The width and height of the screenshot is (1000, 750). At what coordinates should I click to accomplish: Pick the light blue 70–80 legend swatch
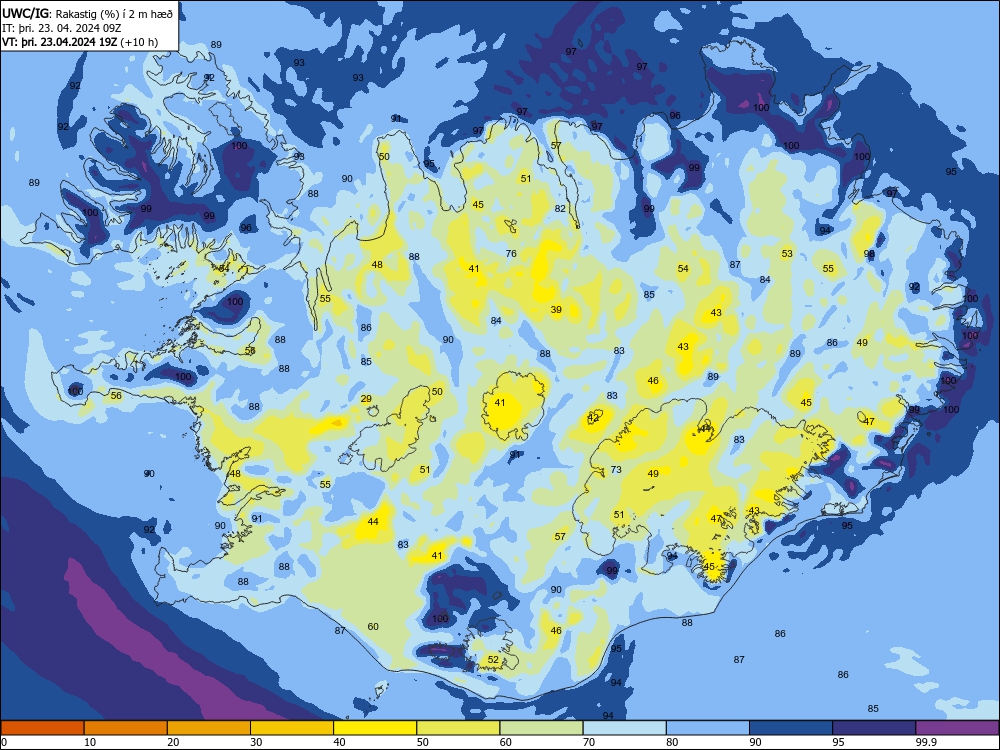click(x=624, y=728)
